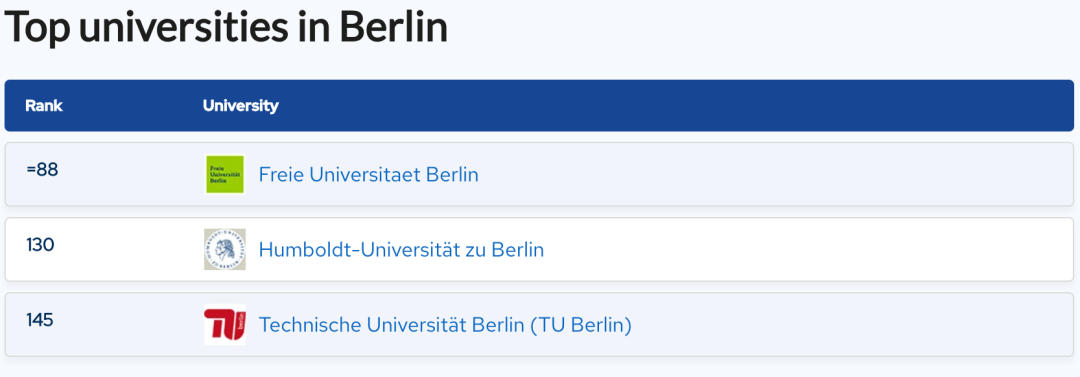Click the Rank column header
Viewport: 1080px width, 377px height.
(44, 106)
